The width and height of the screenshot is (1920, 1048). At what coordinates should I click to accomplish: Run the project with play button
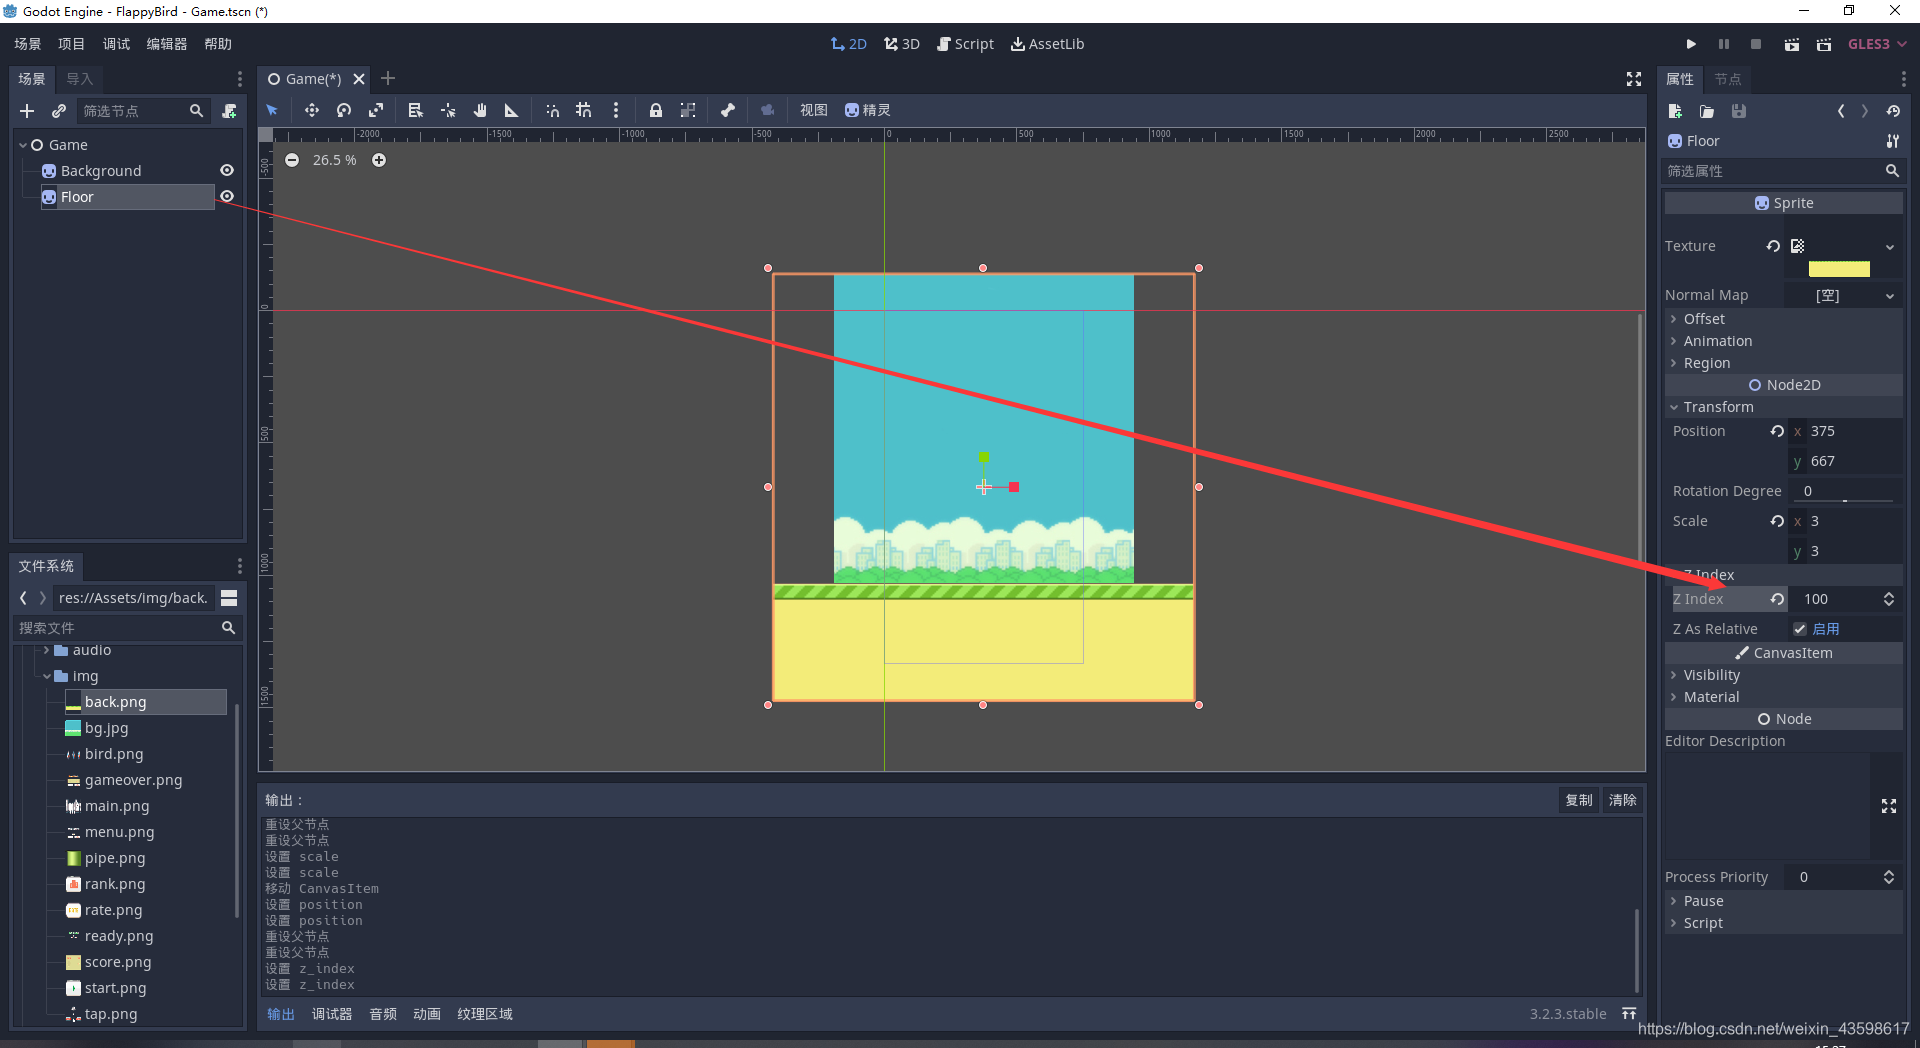pos(1691,44)
